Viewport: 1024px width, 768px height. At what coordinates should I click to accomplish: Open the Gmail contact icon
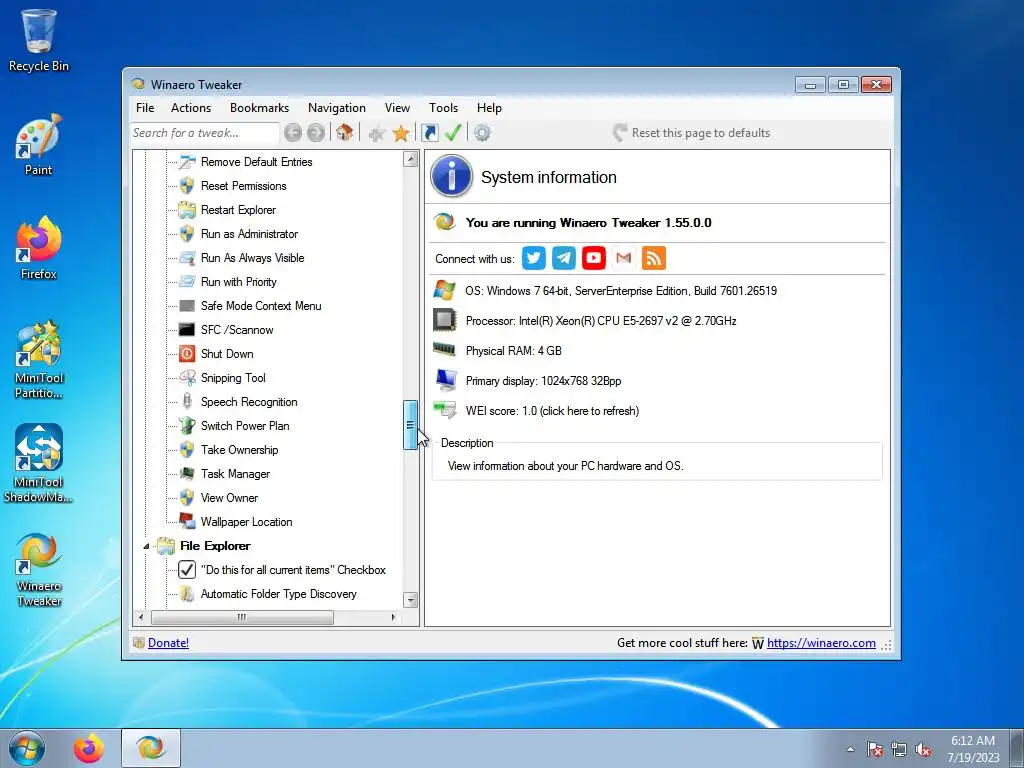tap(624, 258)
